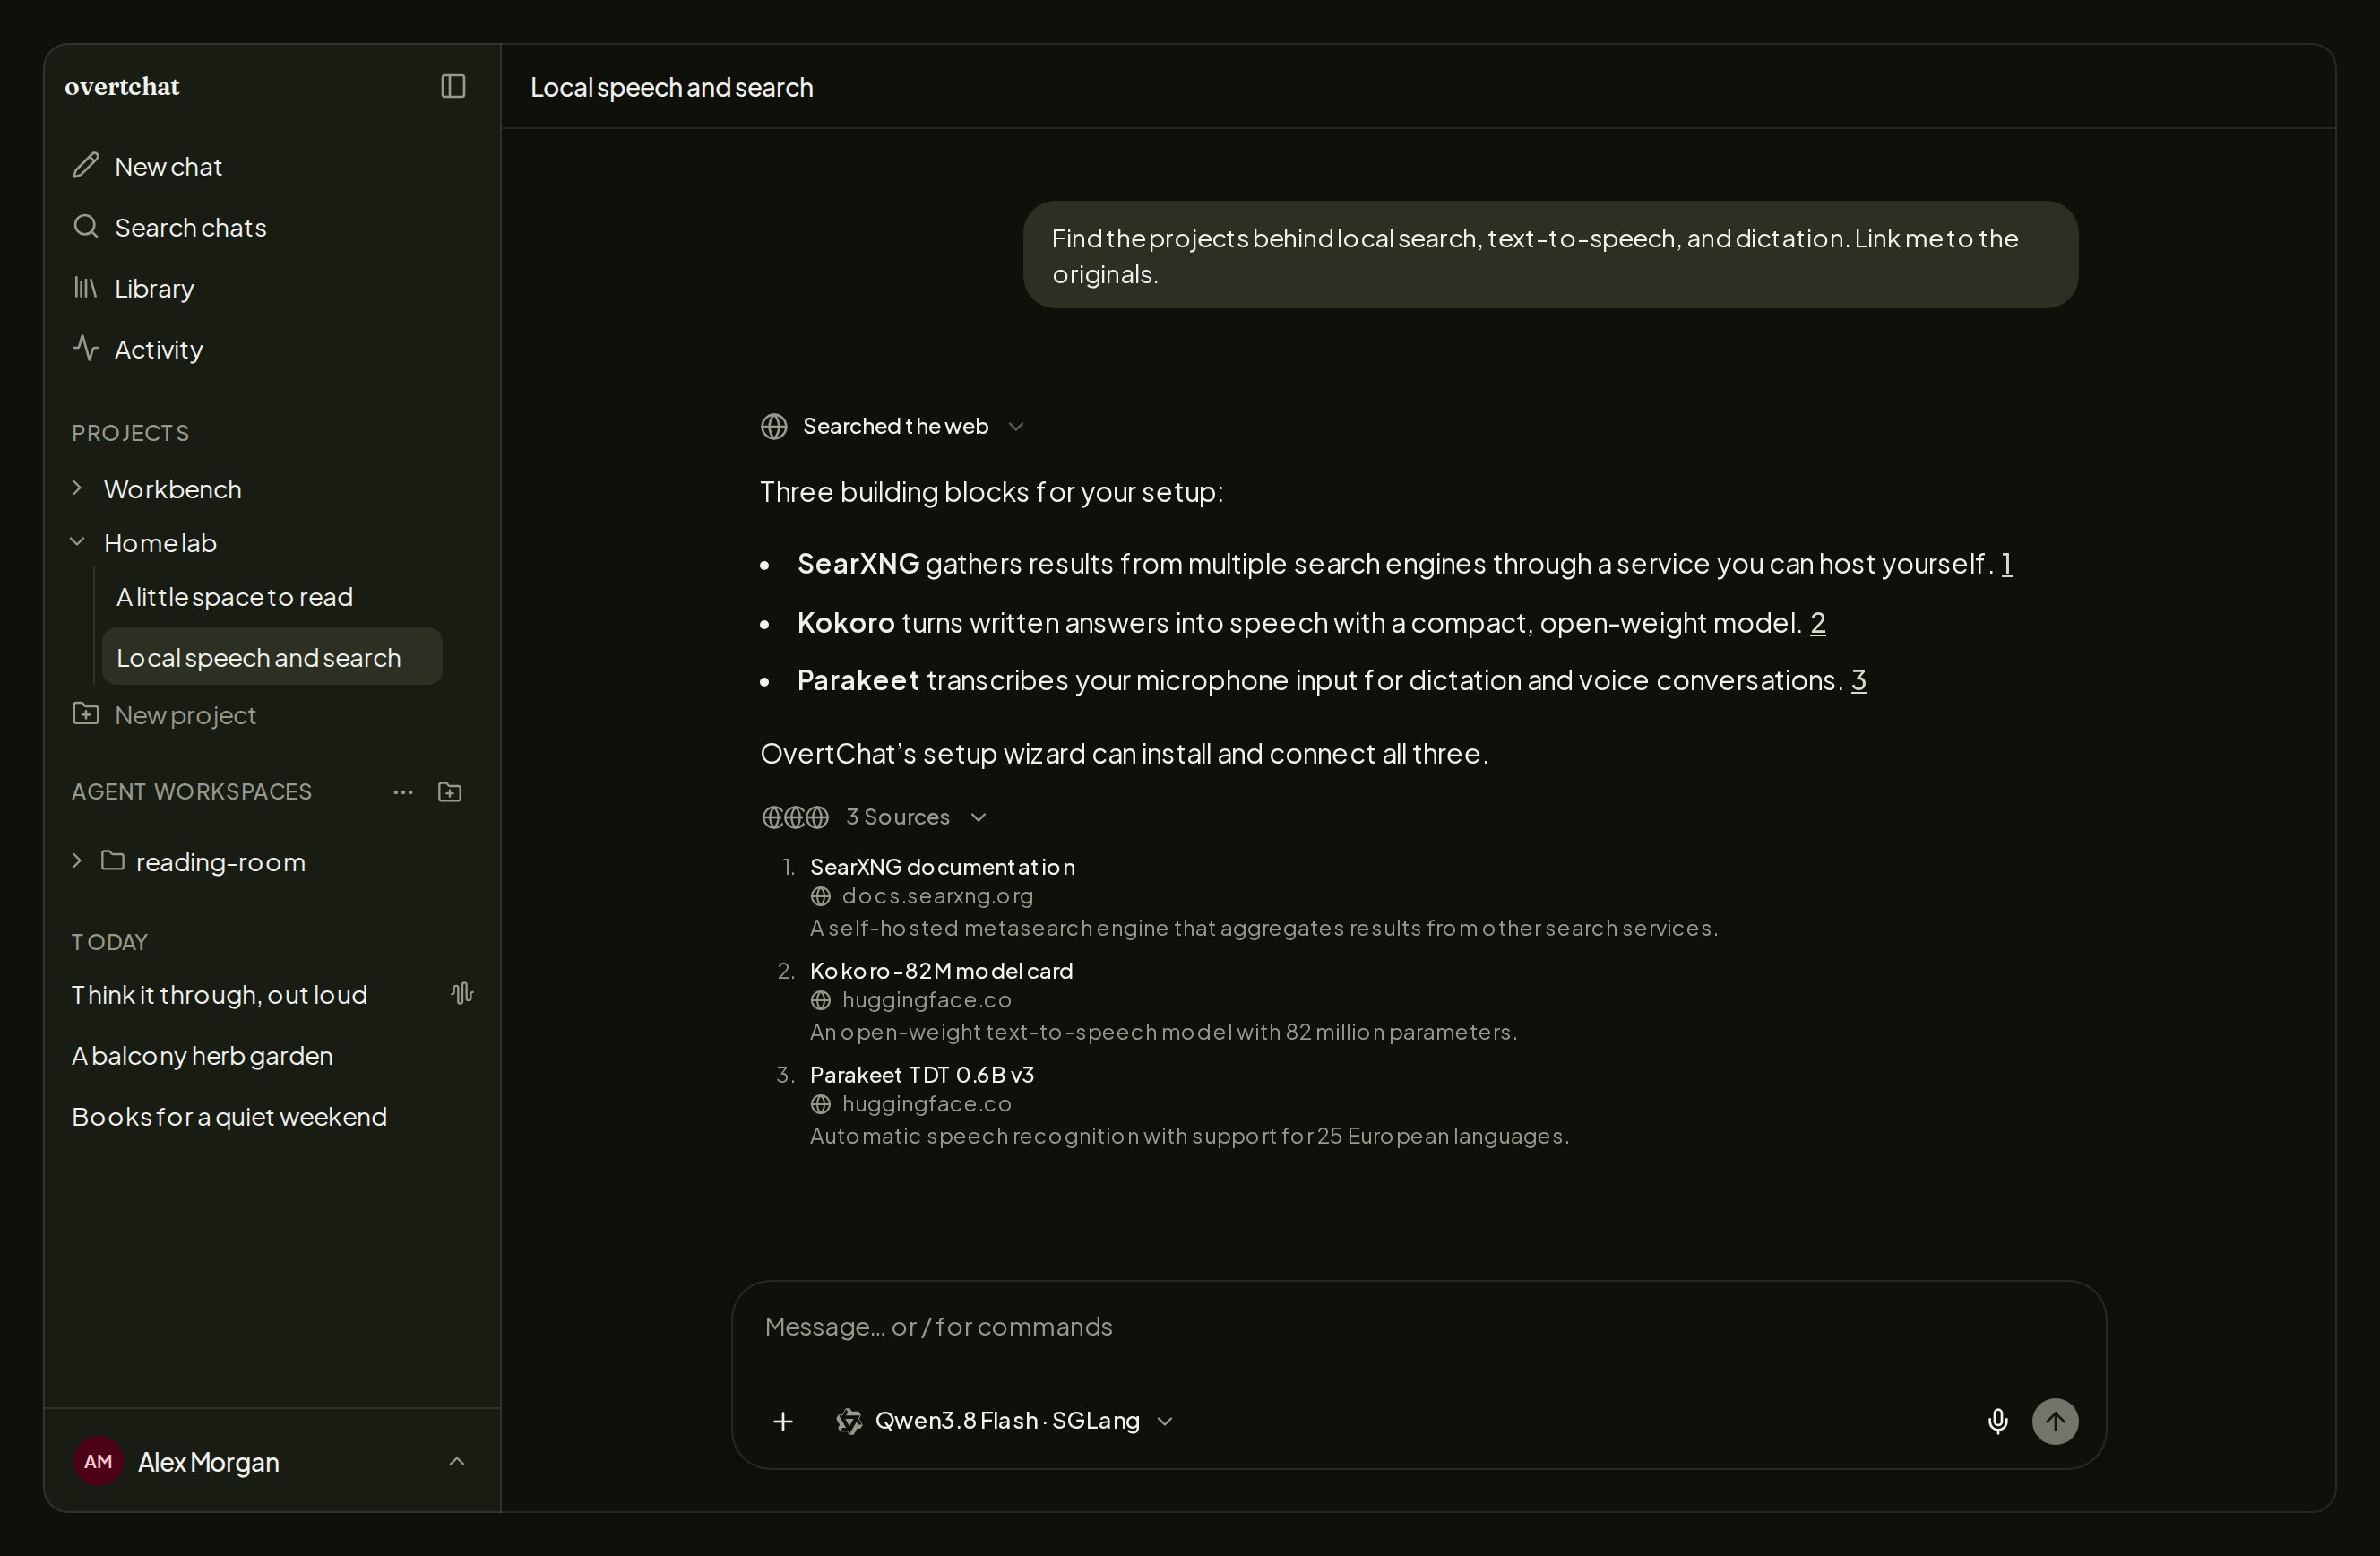Collapse the 3 Sources list chevron
Image resolution: width=2380 pixels, height=1556 pixels.
(x=979, y=817)
